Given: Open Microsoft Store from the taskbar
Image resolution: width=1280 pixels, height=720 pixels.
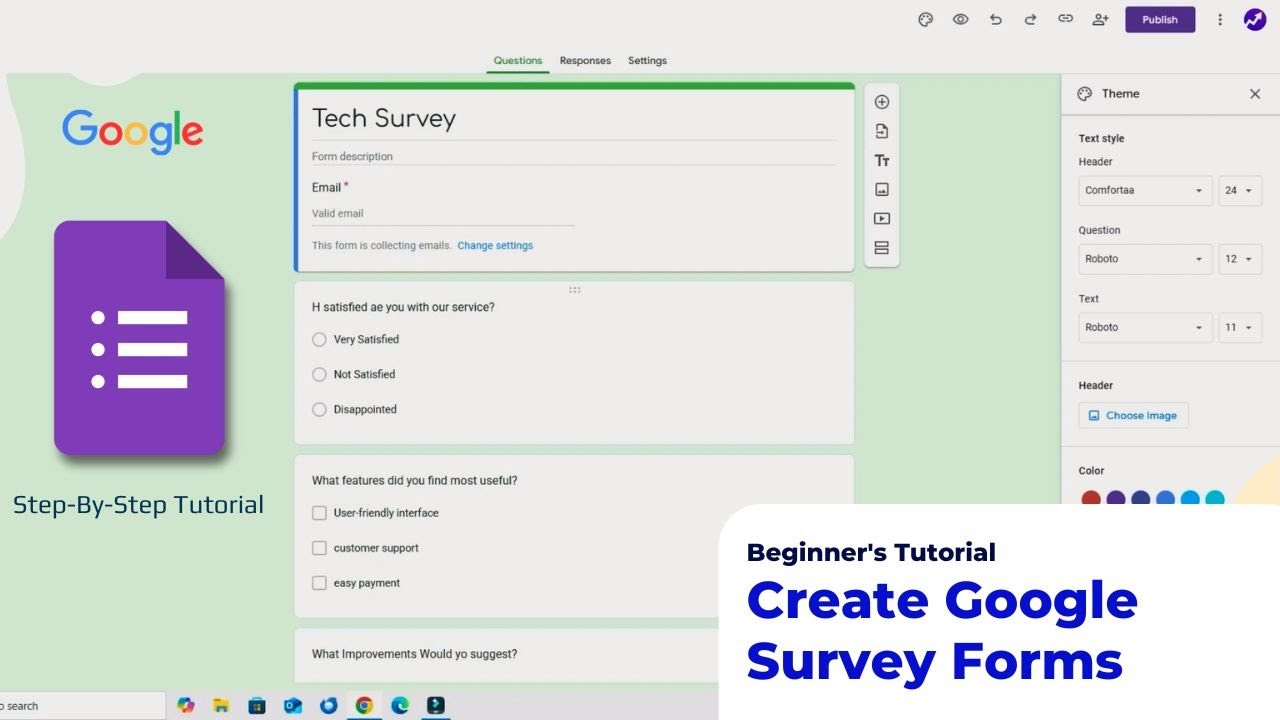Looking at the screenshot, I should 257,706.
